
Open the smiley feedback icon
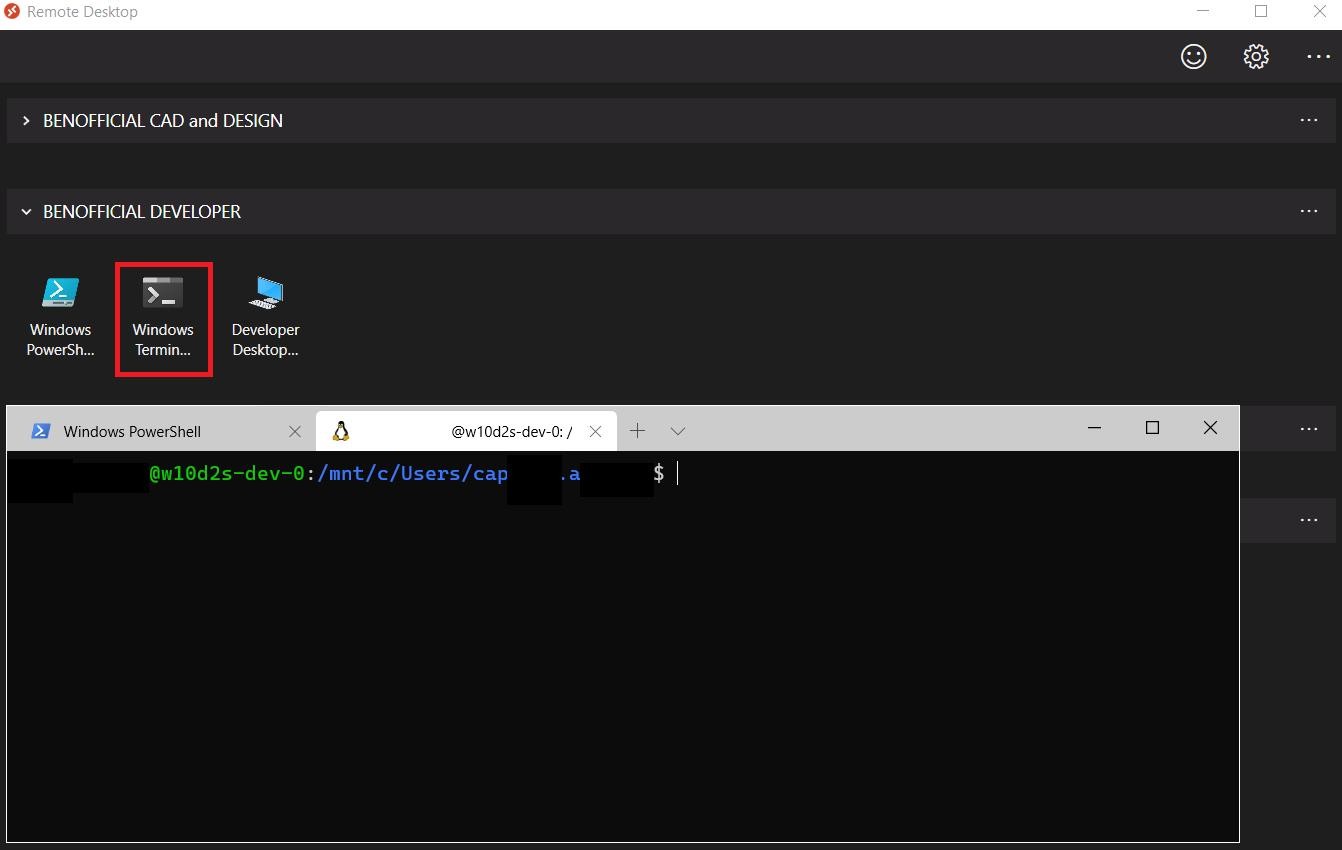pos(1193,57)
